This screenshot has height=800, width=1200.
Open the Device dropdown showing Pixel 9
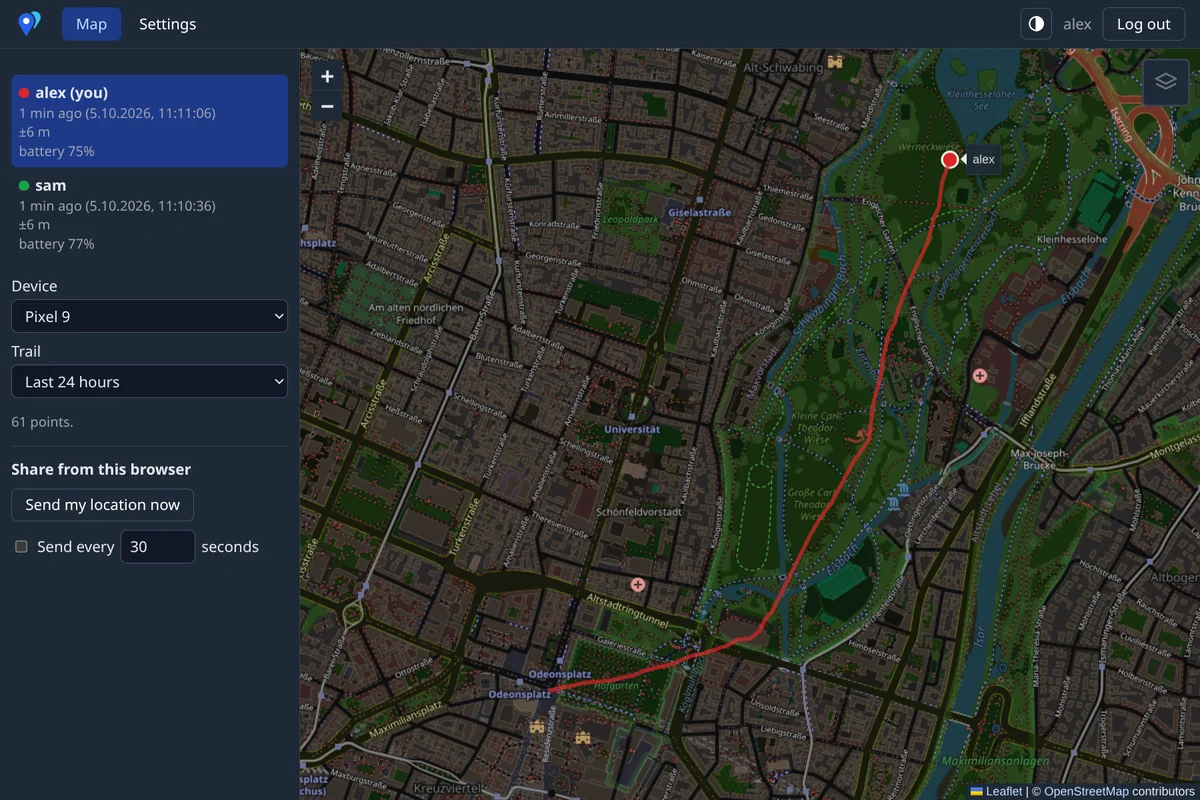pyautogui.click(x=149, y=316)
